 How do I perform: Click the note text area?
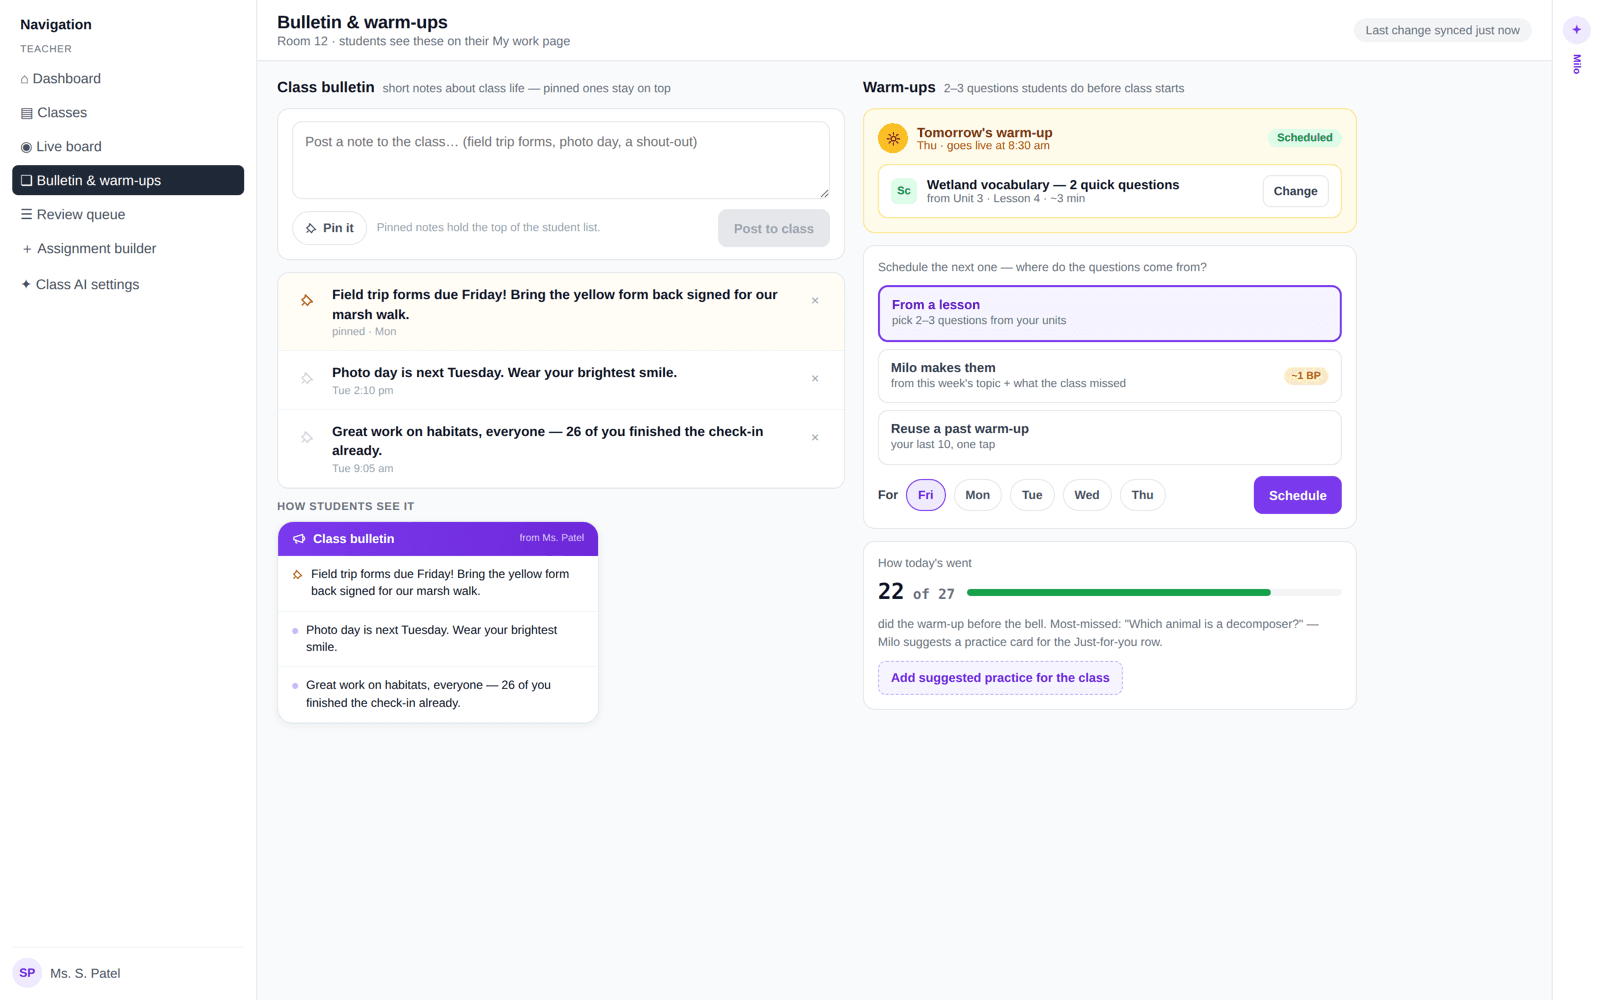click(x=561, y=160)
